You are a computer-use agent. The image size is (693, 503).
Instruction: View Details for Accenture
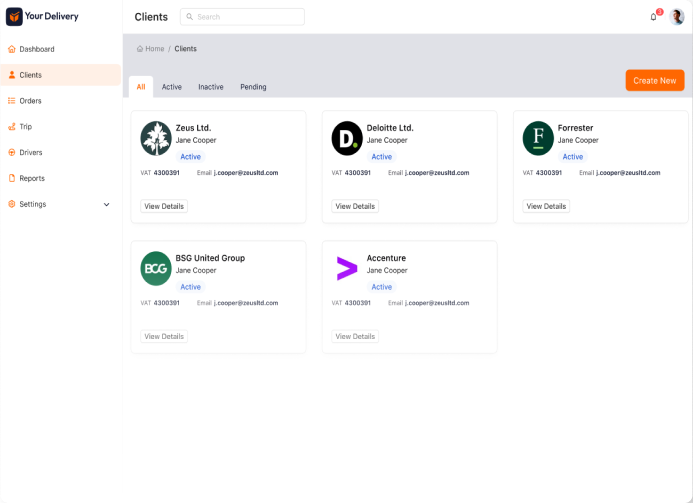pos(355,336)
